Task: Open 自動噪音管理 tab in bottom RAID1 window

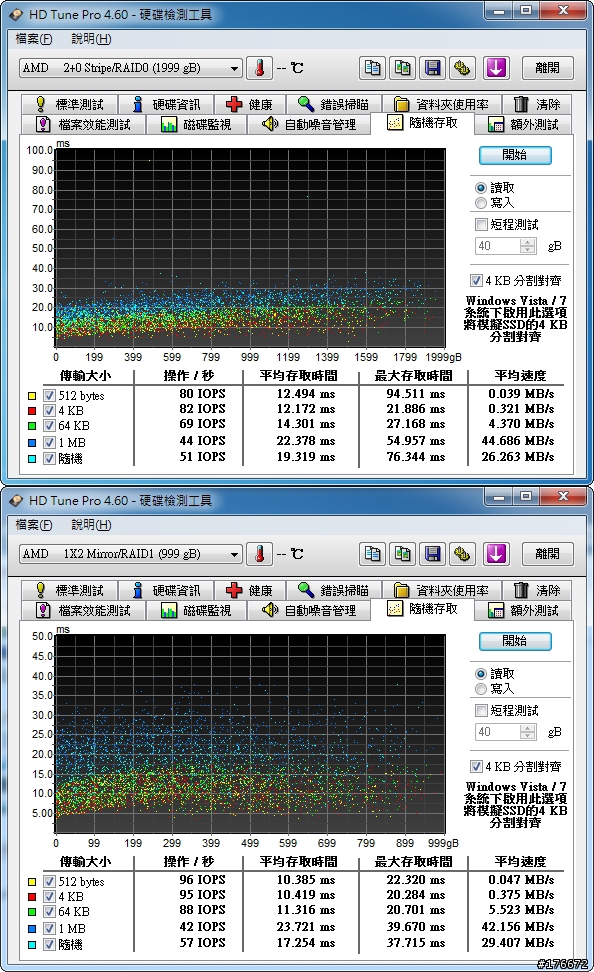Action: pos(309,611)
